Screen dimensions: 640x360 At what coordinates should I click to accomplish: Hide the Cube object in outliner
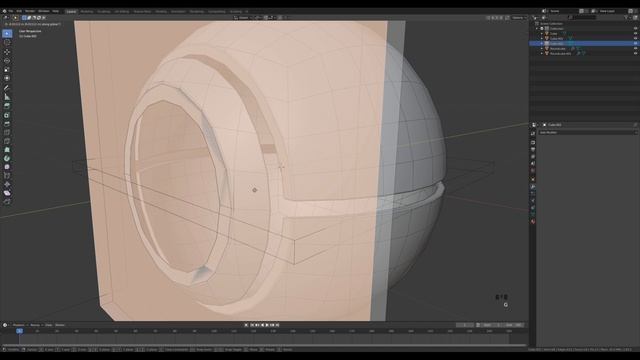[636, 33]
